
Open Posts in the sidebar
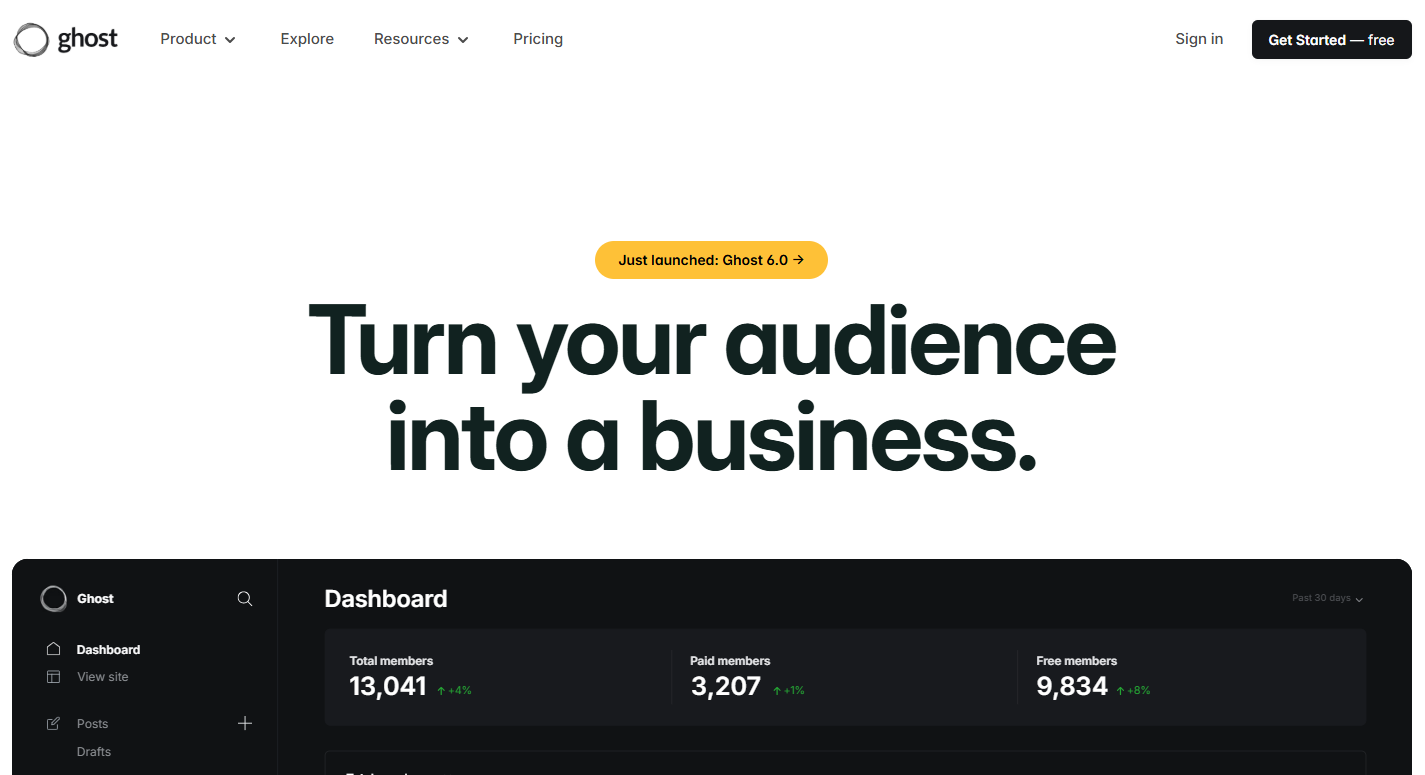click(92, 724)
